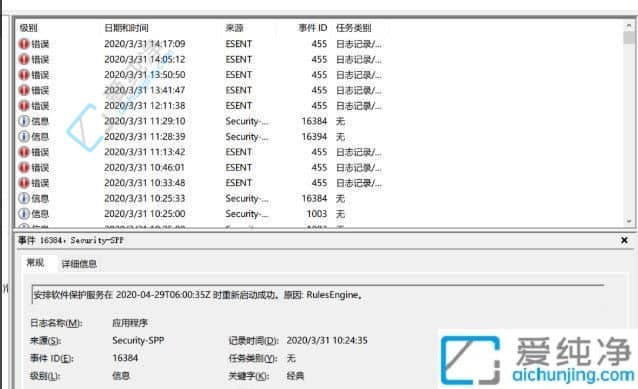This screenshot has height=389, width=638.
Task: Select the date 2020/3/31 10:25:00
Action: click(144, 214)
